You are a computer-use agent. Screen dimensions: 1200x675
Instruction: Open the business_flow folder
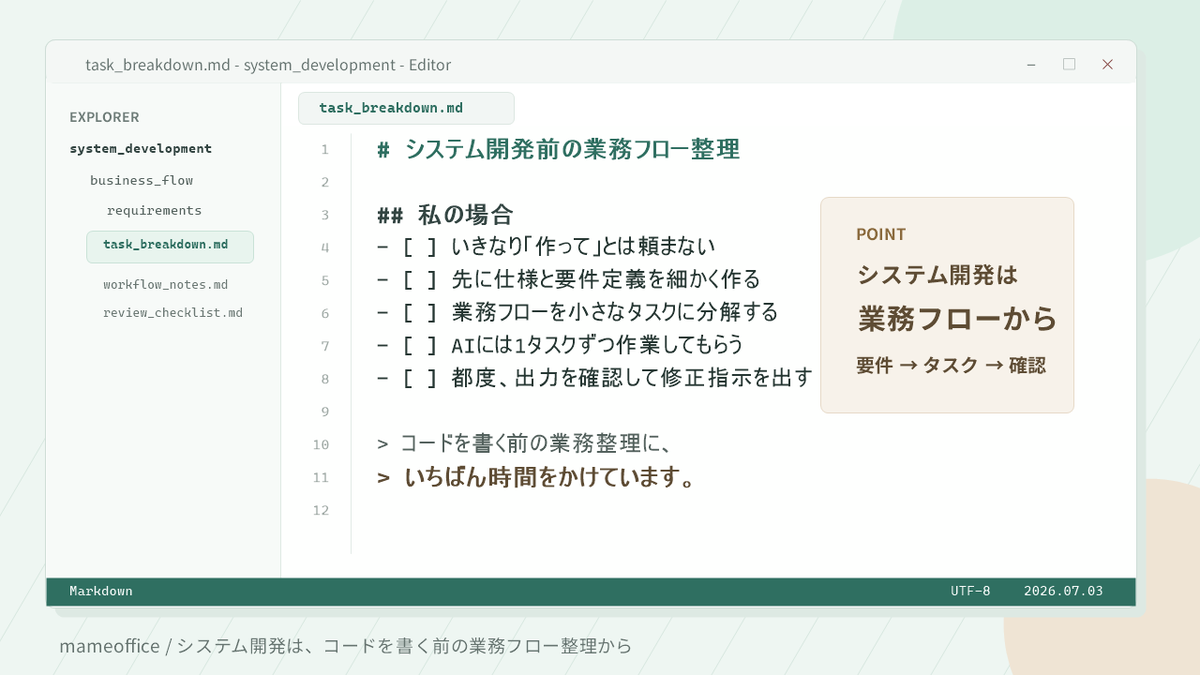pyautogui.click(x=141, y=181)
